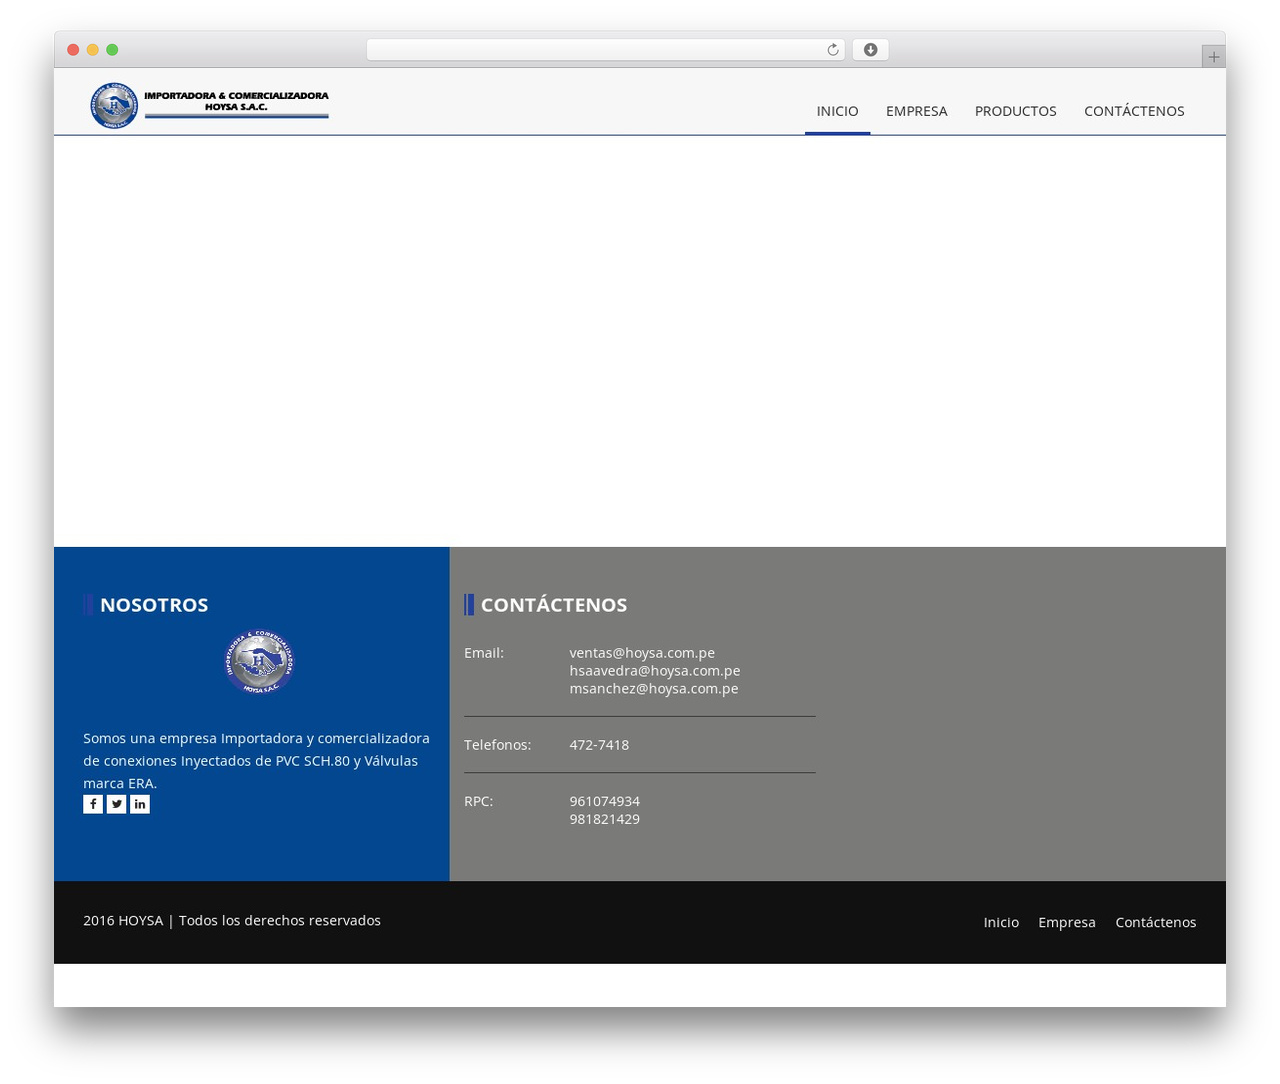
Task: Open the LinkedIn social icon
Action: click(140, 804)
